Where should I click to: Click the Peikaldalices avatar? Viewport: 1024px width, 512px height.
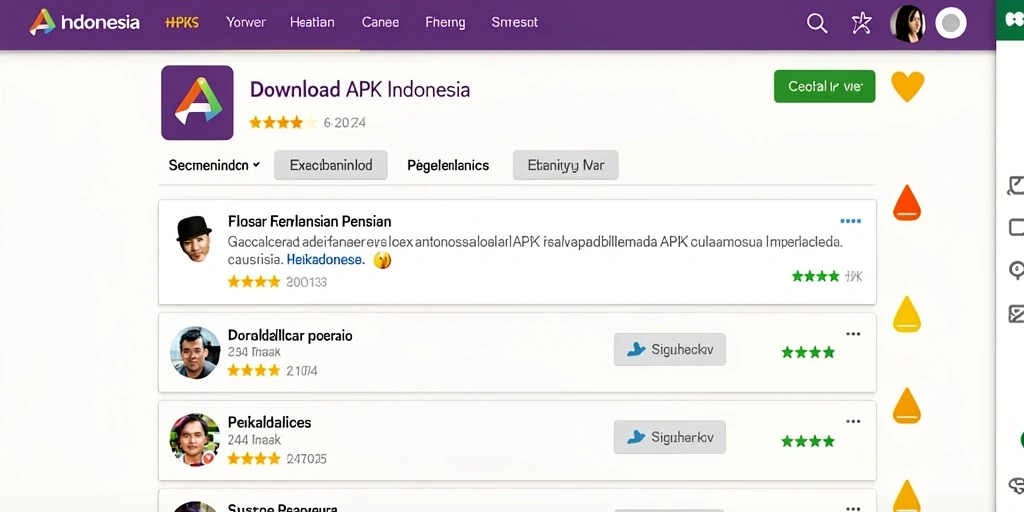(195, 440)
